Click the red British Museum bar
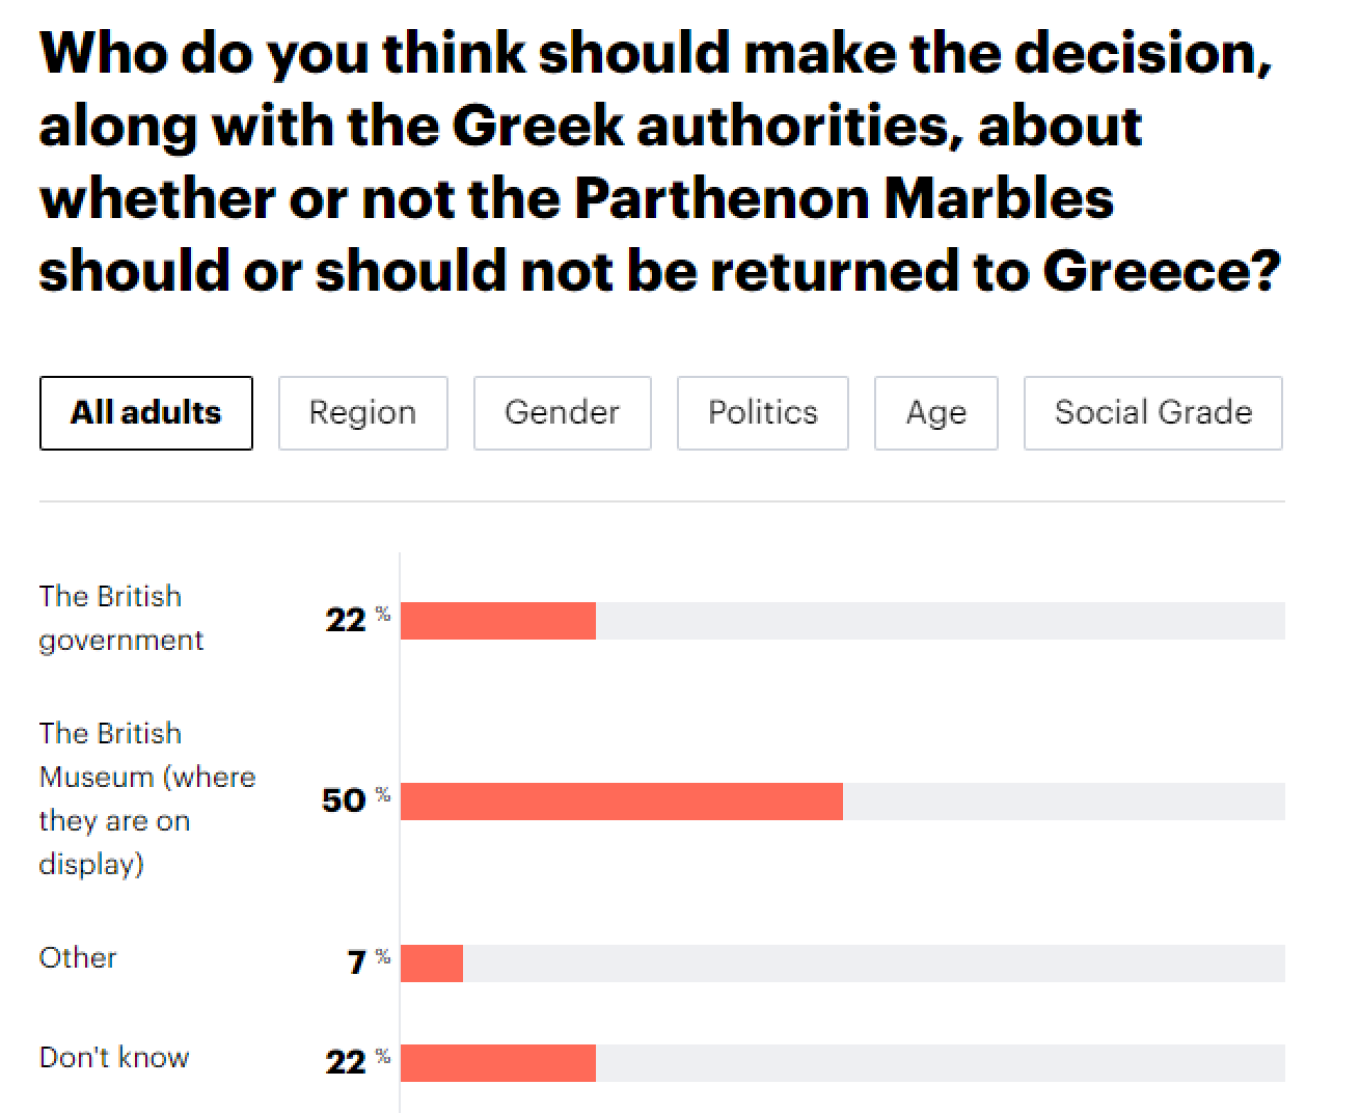 pyautogui.click(x=621, y=801)
